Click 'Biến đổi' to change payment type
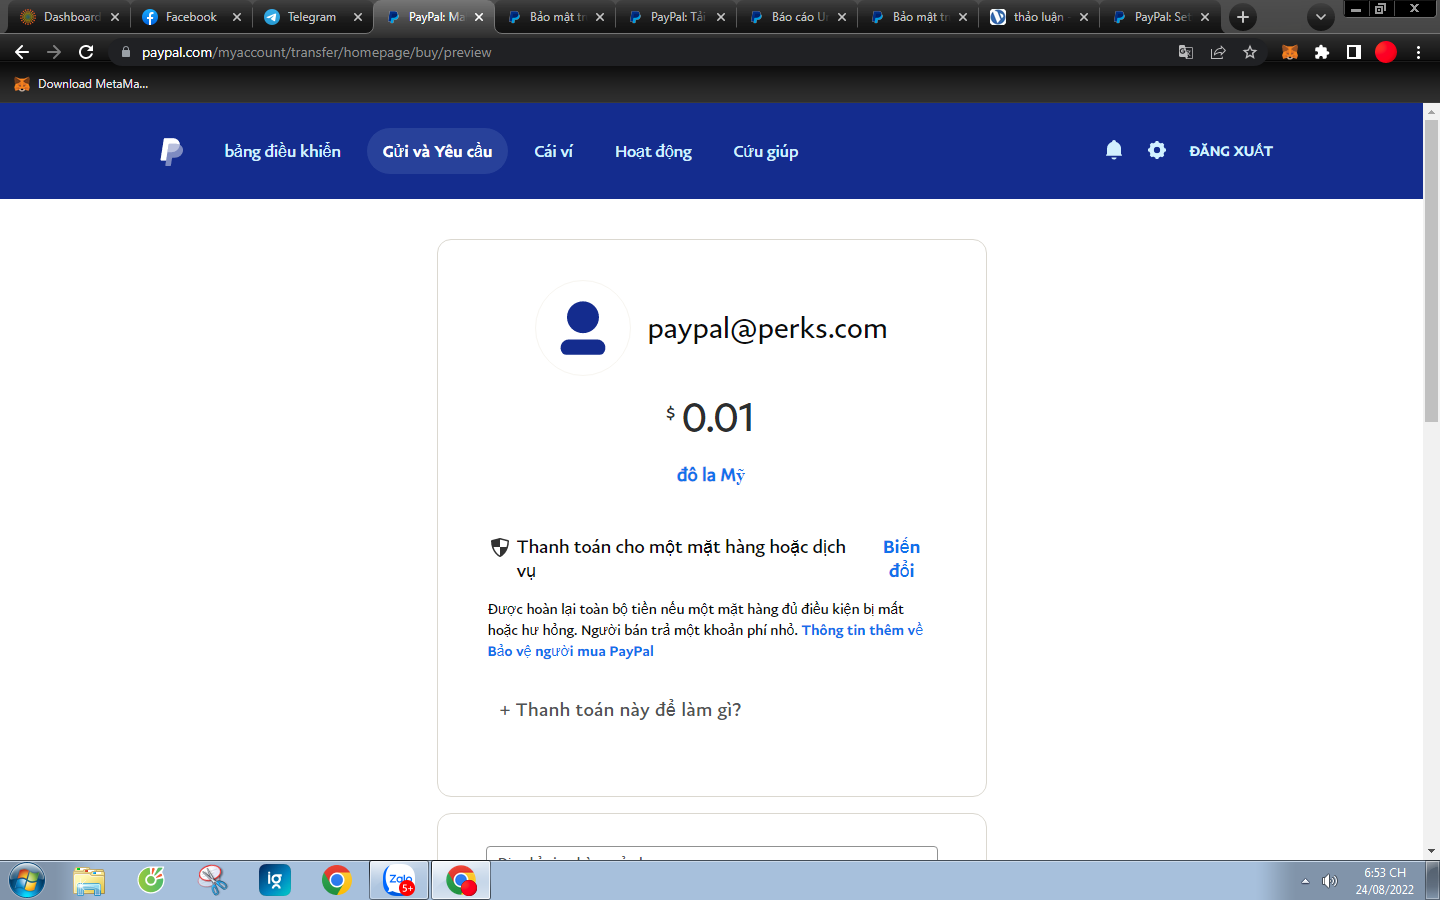1440x900 pixels. click(902, 558)
